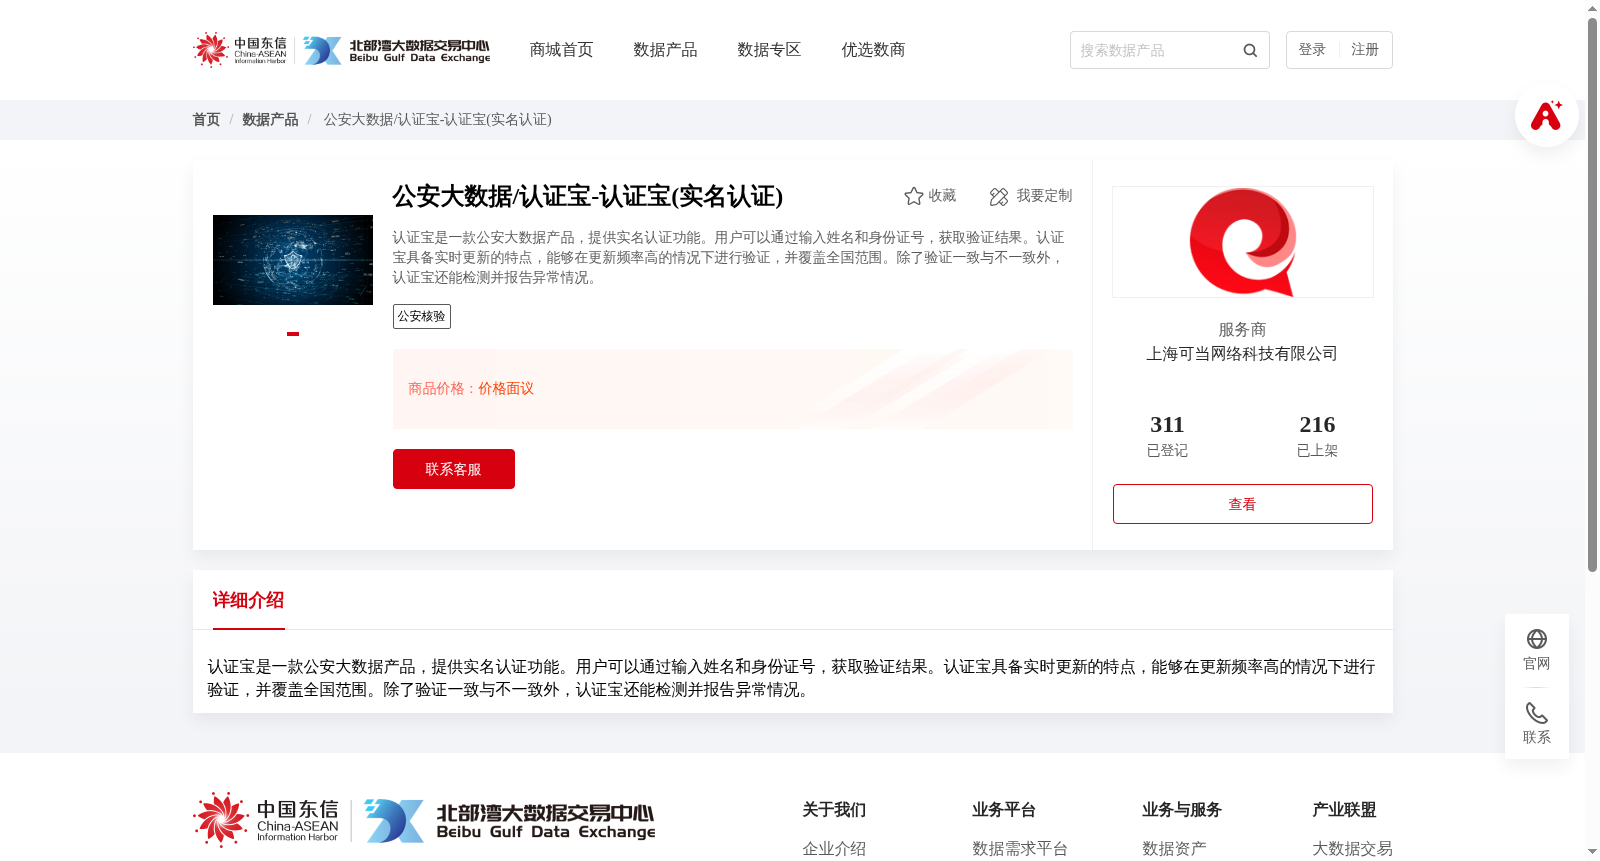
Task: Open footer 大数据交易 link
Action: tap(1352, 849)
